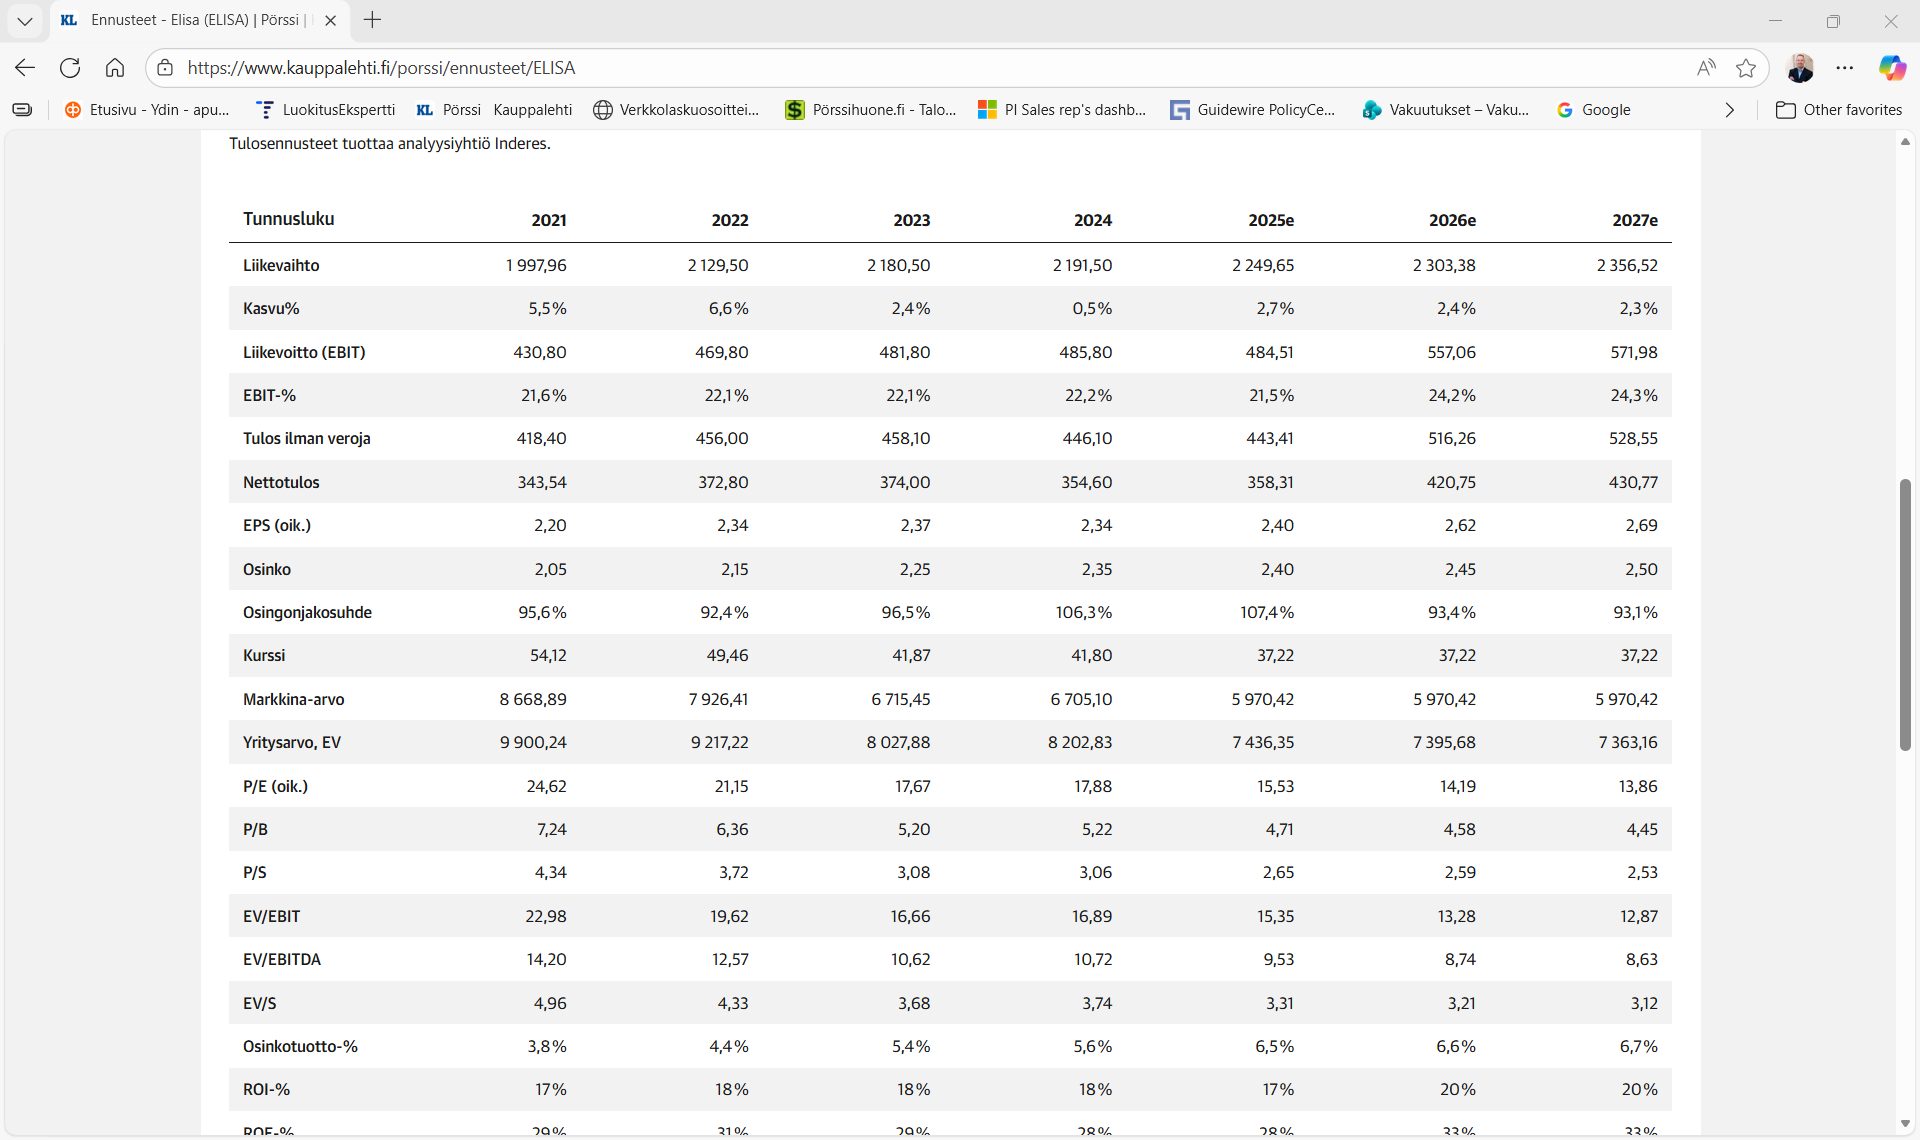1920x1140 pixels.
Task: Open Pörssihuone.fi bookmark
Action: 870,110
